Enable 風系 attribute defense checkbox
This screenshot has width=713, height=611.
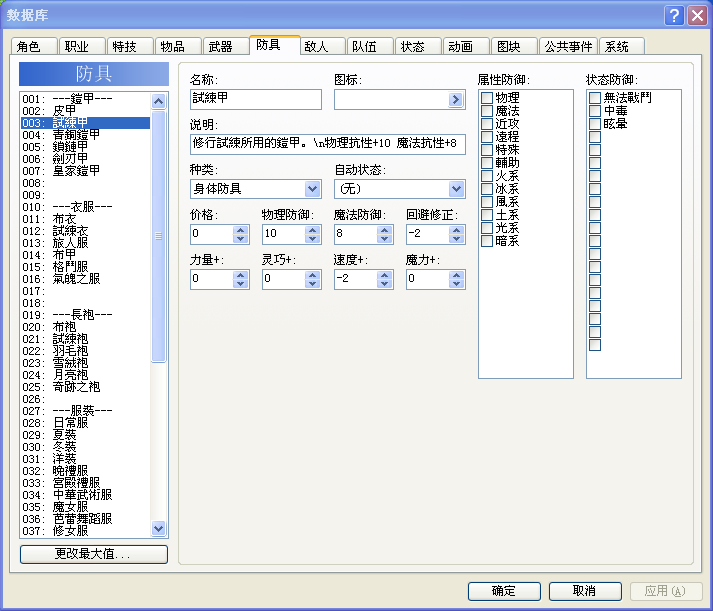pyautogui.click(x=487, y=202)
